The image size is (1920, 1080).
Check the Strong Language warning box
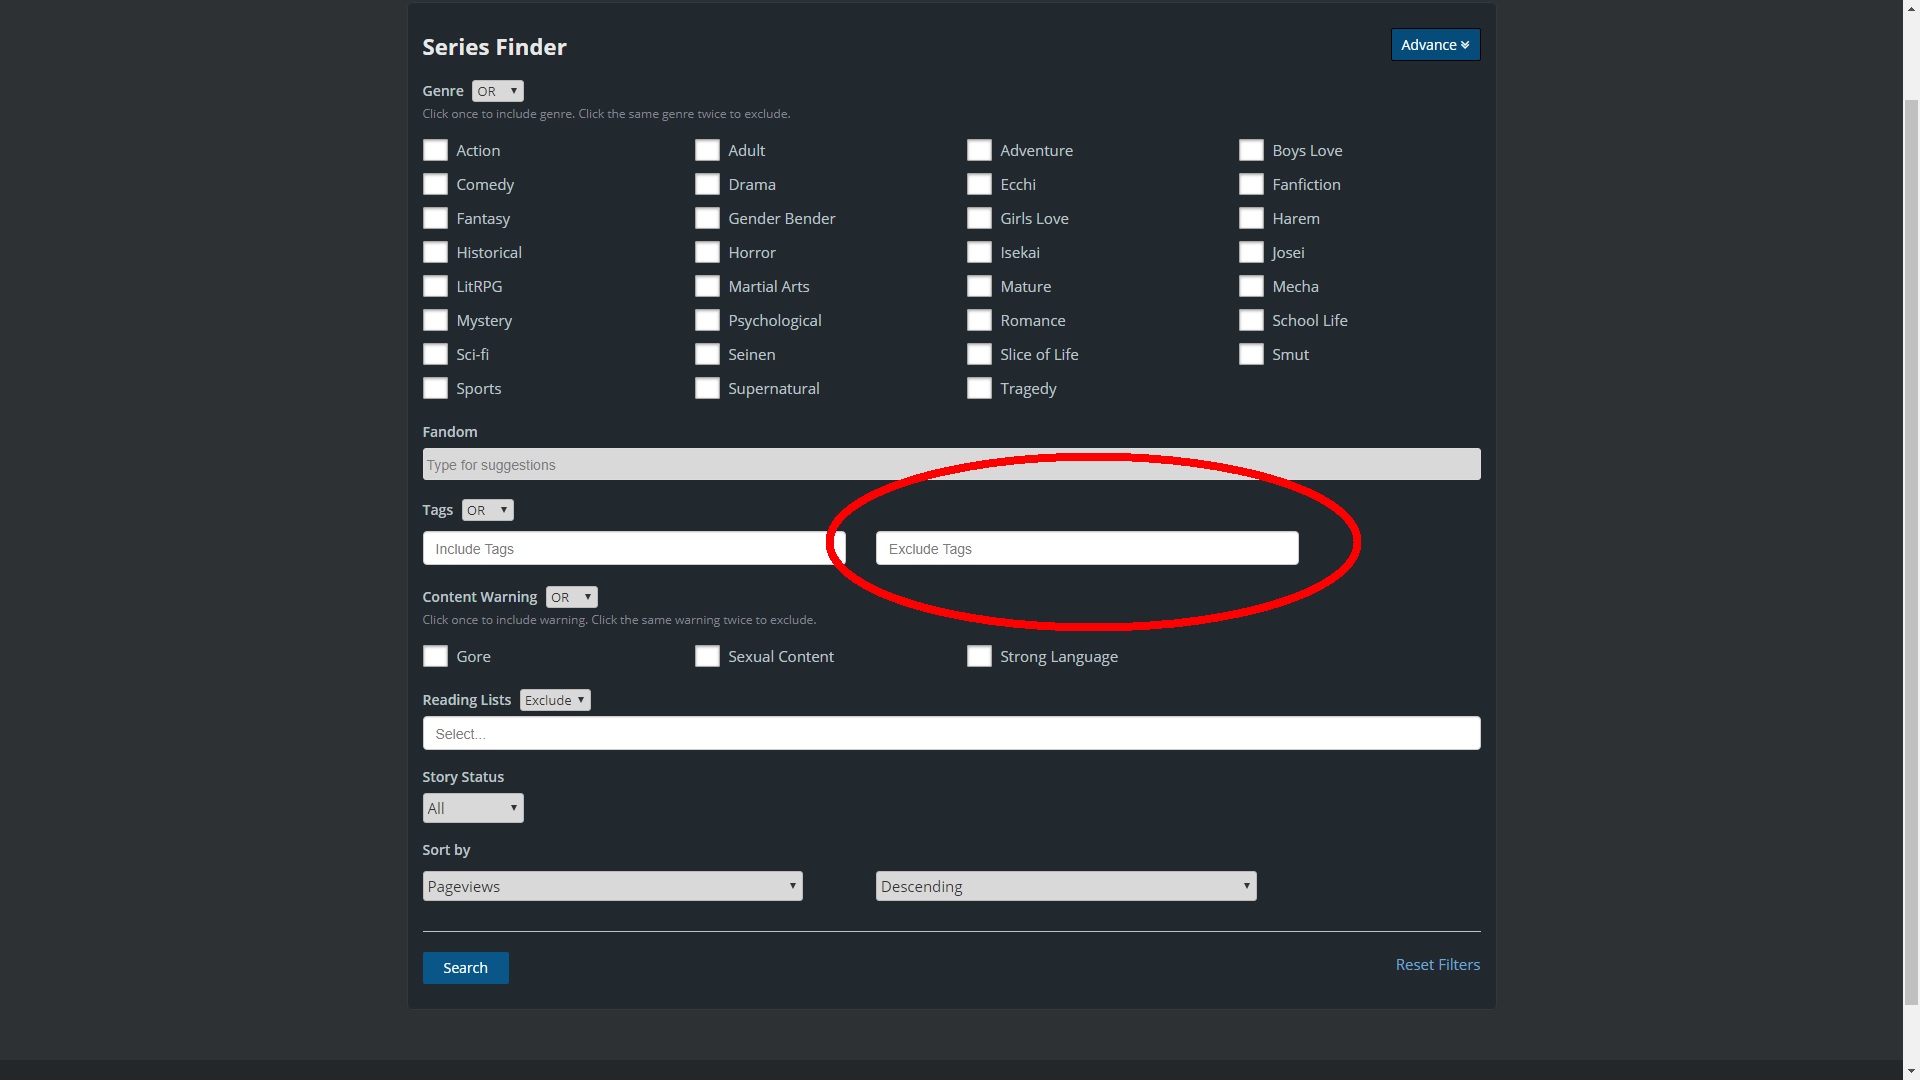click(x=979, y=656)
